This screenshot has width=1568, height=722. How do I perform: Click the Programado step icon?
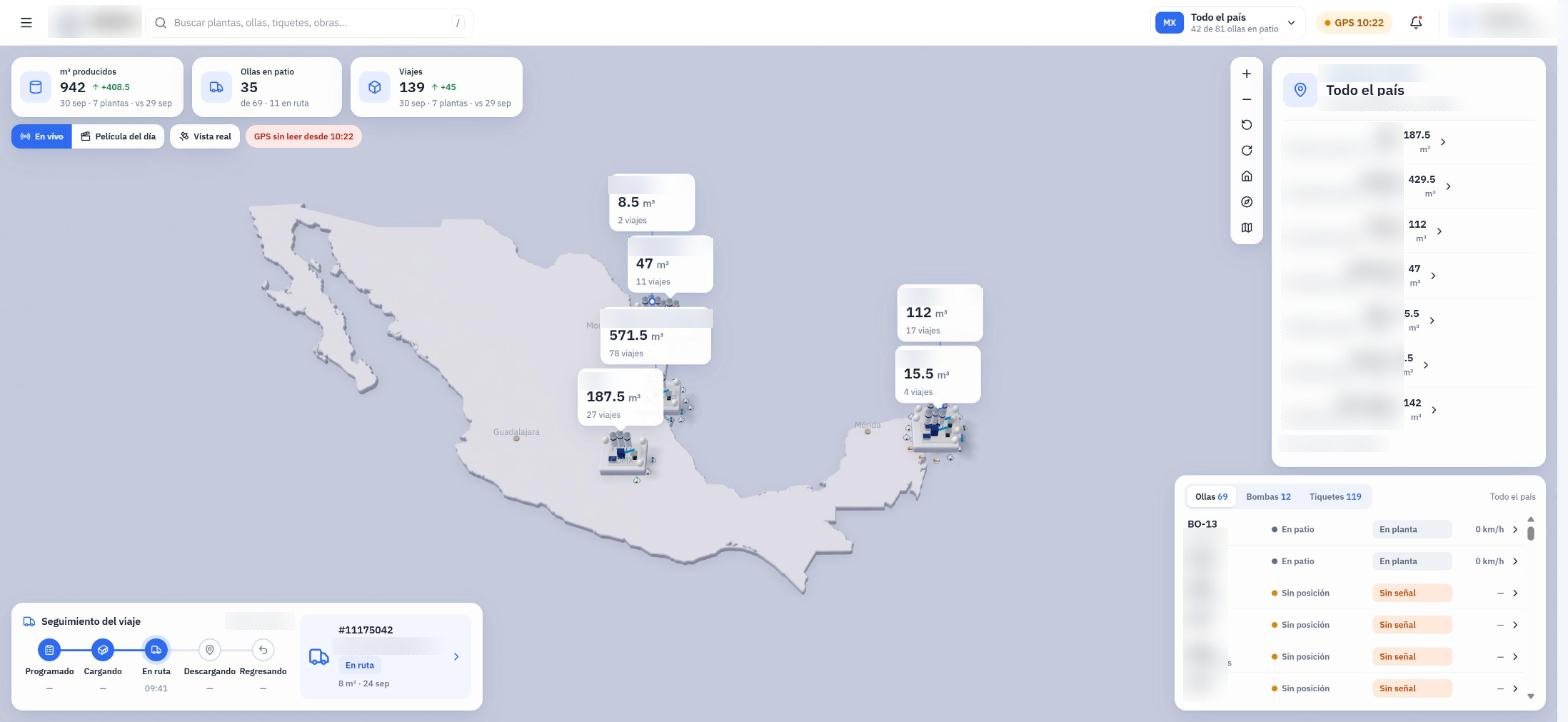(x=49, y=650)
